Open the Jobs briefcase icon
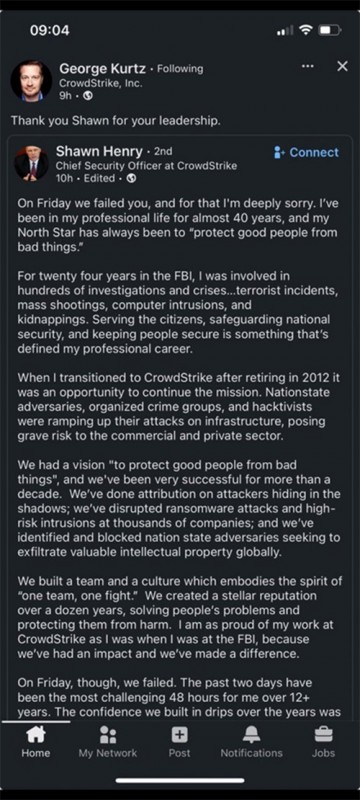The height and width of the screenshot is (800, 360). point(323,735)
